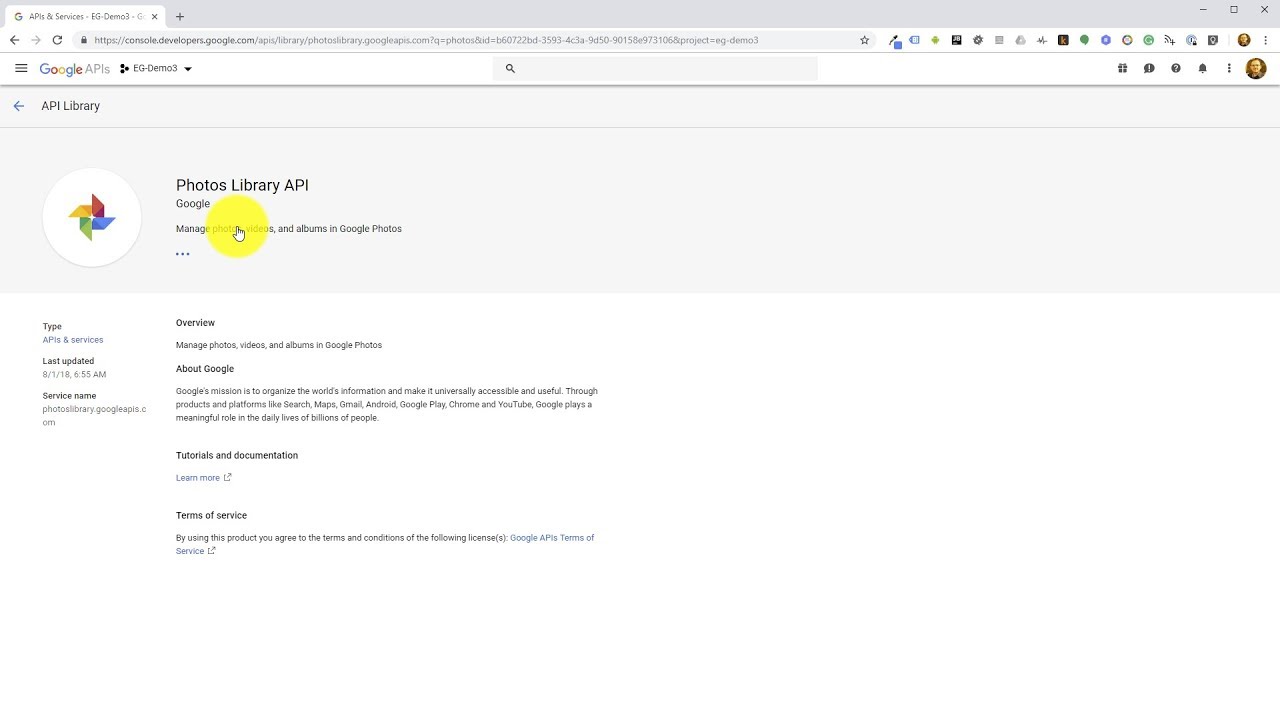Viewport: 1280px width, 720px height.
Task: Click the Google Photos pinwheel logo
Action: tap(92, 217)
